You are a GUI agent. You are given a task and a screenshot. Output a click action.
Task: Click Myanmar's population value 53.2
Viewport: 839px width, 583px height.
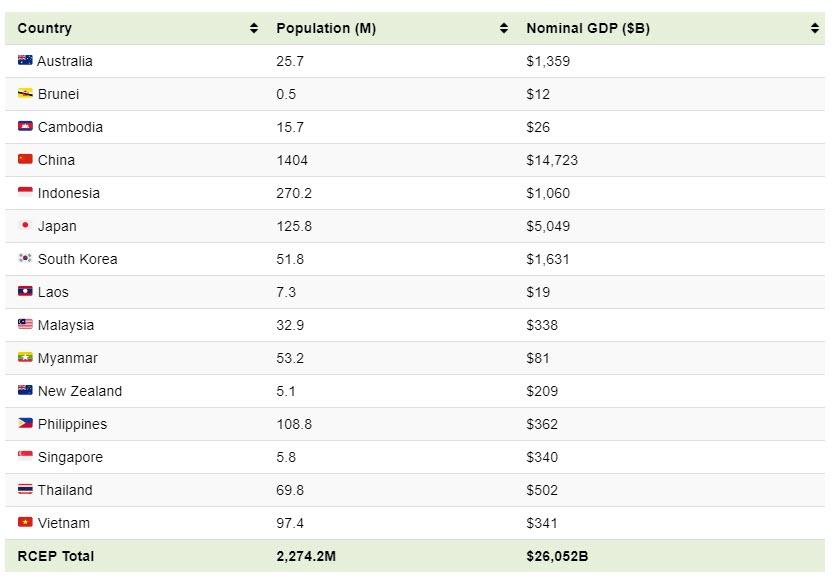point(287,358)
